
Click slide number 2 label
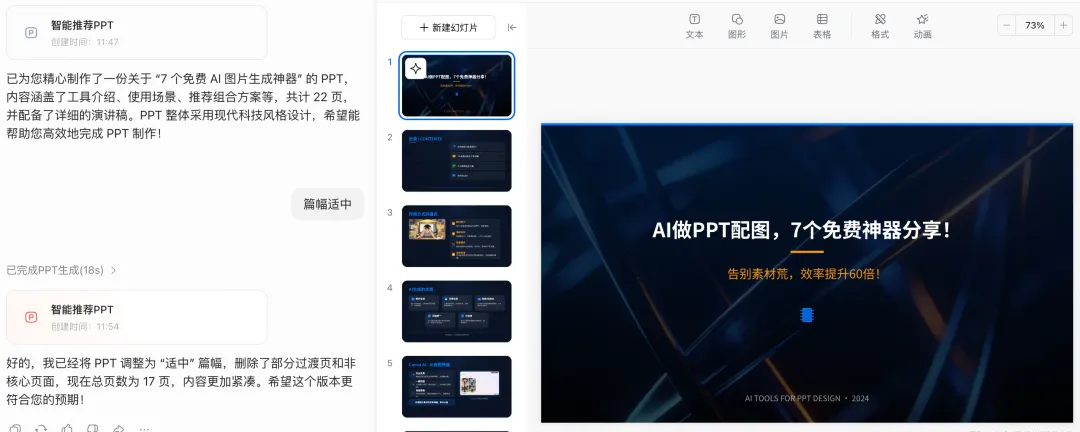pos(390,137)
